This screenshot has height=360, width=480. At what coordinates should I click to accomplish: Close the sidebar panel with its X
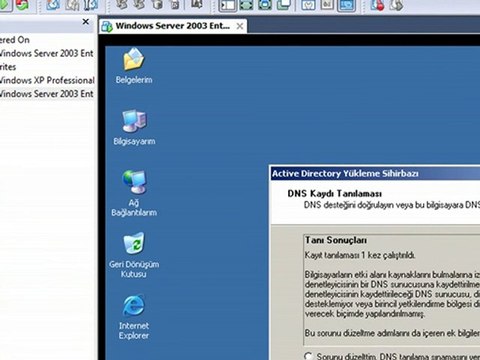86,22
